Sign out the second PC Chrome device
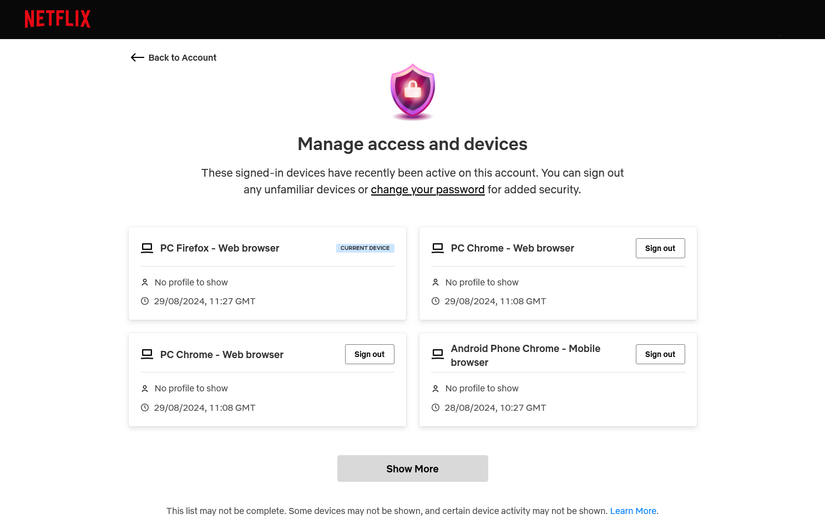825x532 pixels. point(369,354)
